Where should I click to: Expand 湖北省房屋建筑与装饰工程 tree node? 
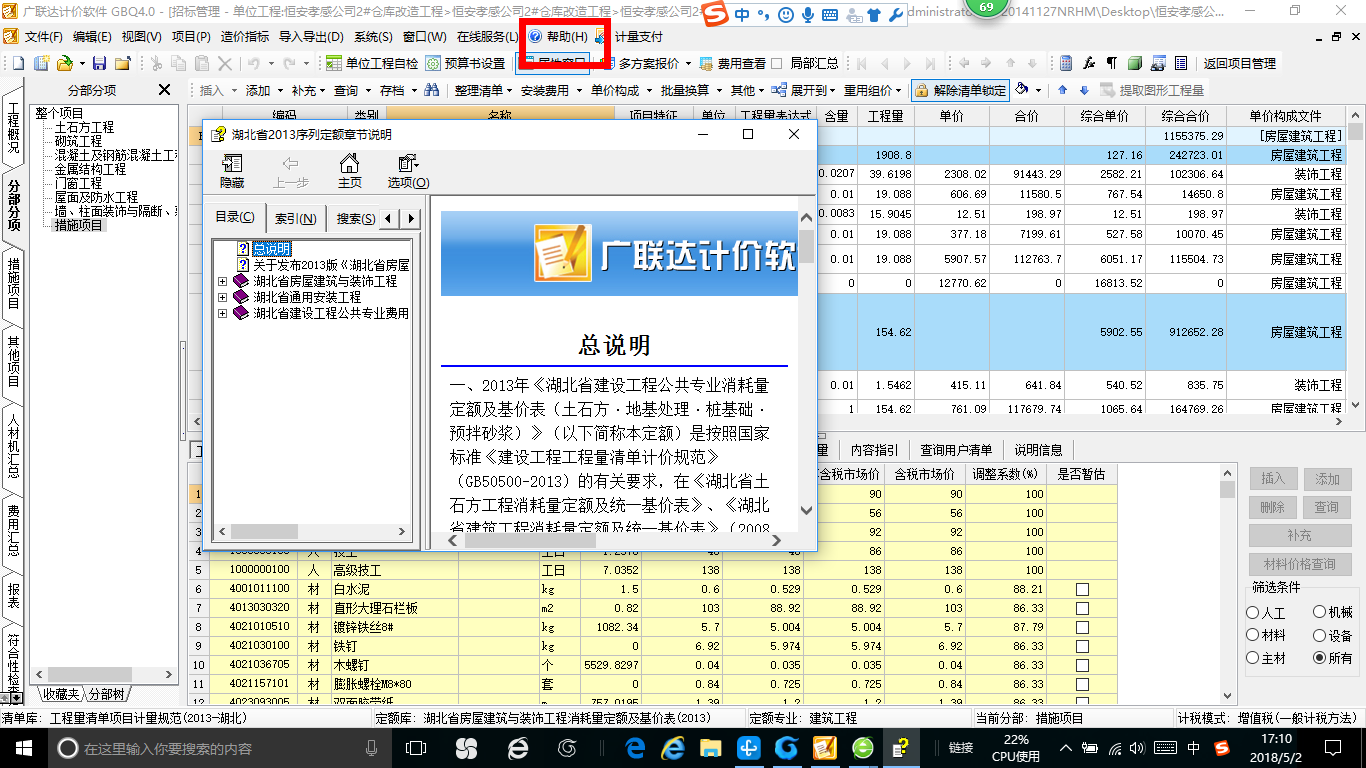tap(222, 282)
